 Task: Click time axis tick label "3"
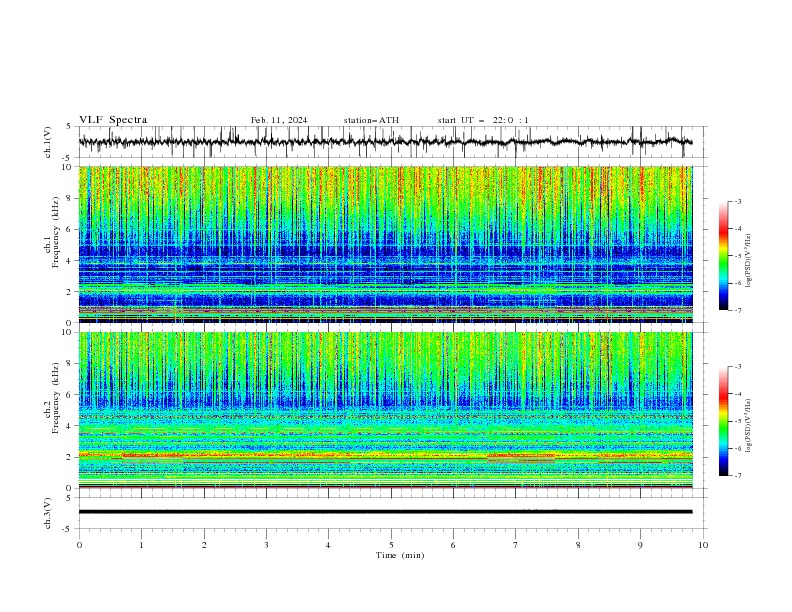click(266, 545)
